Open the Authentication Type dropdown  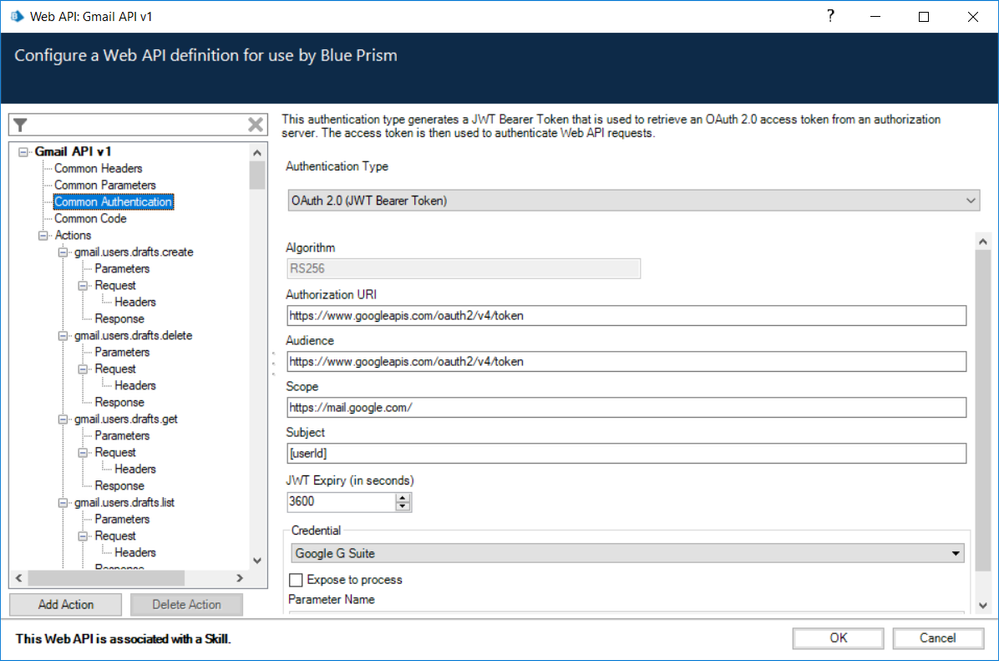[632, 201]
